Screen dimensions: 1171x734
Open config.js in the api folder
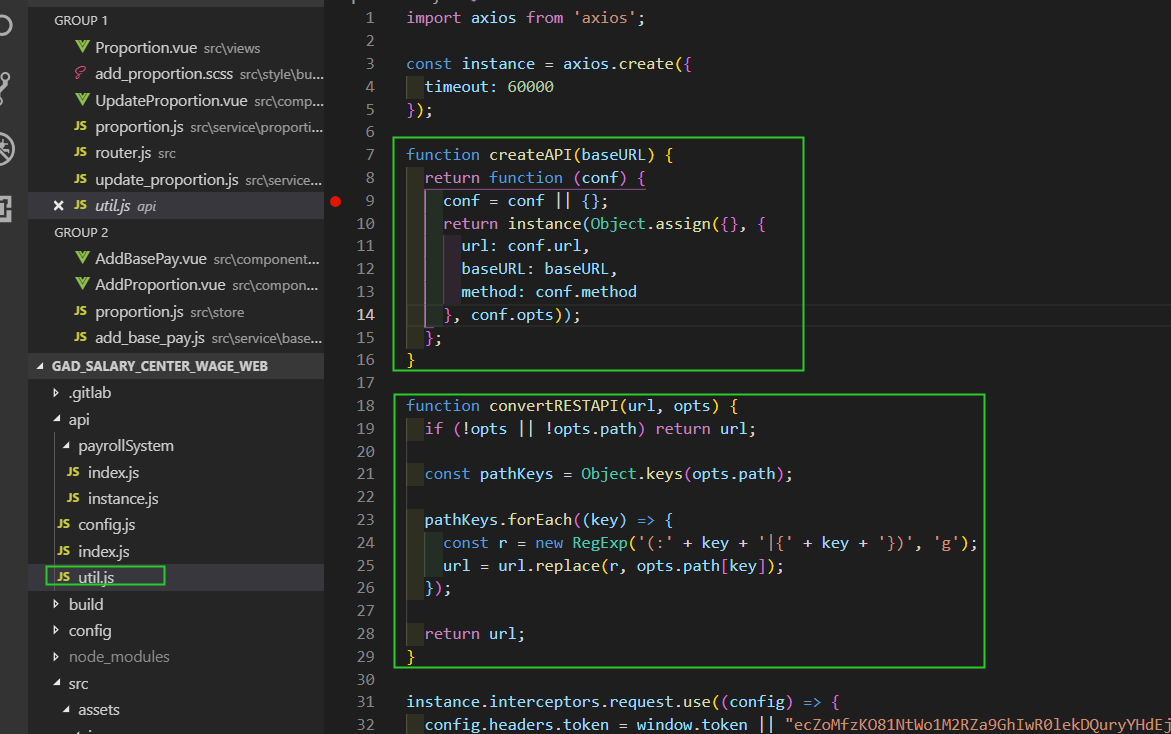coord(106,525)
